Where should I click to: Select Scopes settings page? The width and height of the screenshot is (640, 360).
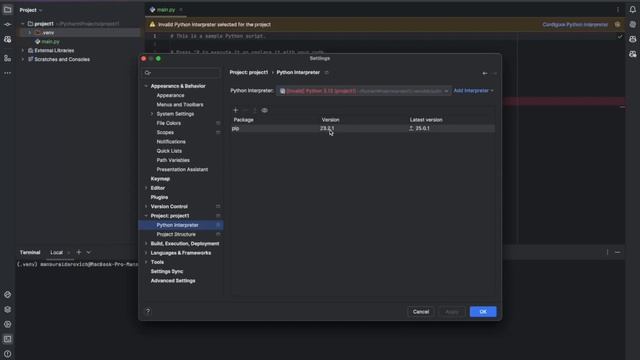(165, 132)
